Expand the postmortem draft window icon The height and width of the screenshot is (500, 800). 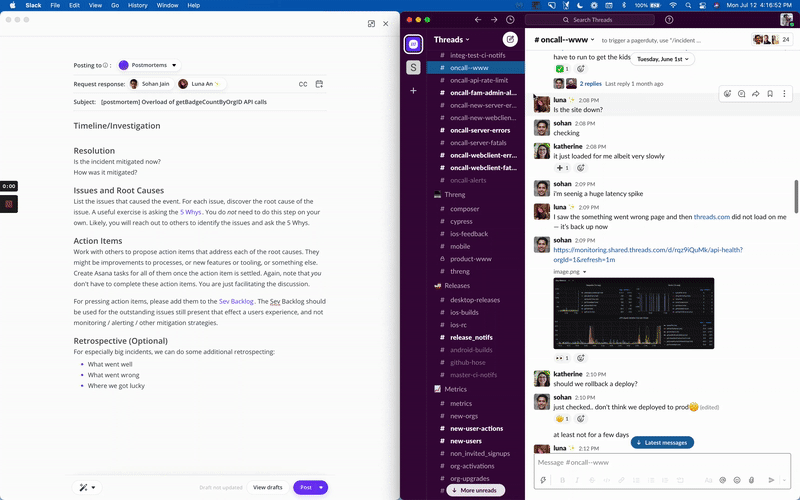(x=371, y=23)
